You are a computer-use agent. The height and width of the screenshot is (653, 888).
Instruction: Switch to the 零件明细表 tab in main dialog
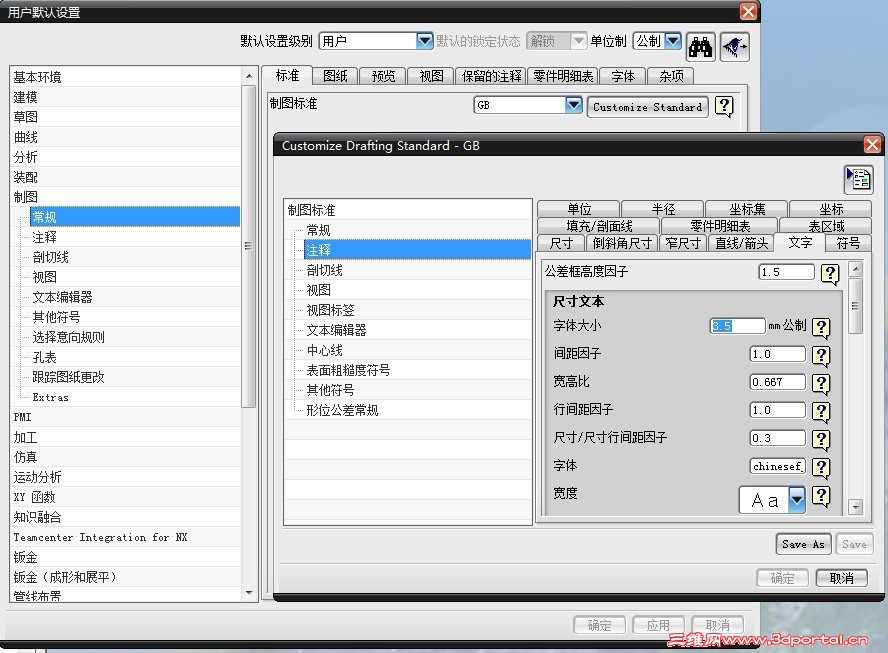coord(563,76)
